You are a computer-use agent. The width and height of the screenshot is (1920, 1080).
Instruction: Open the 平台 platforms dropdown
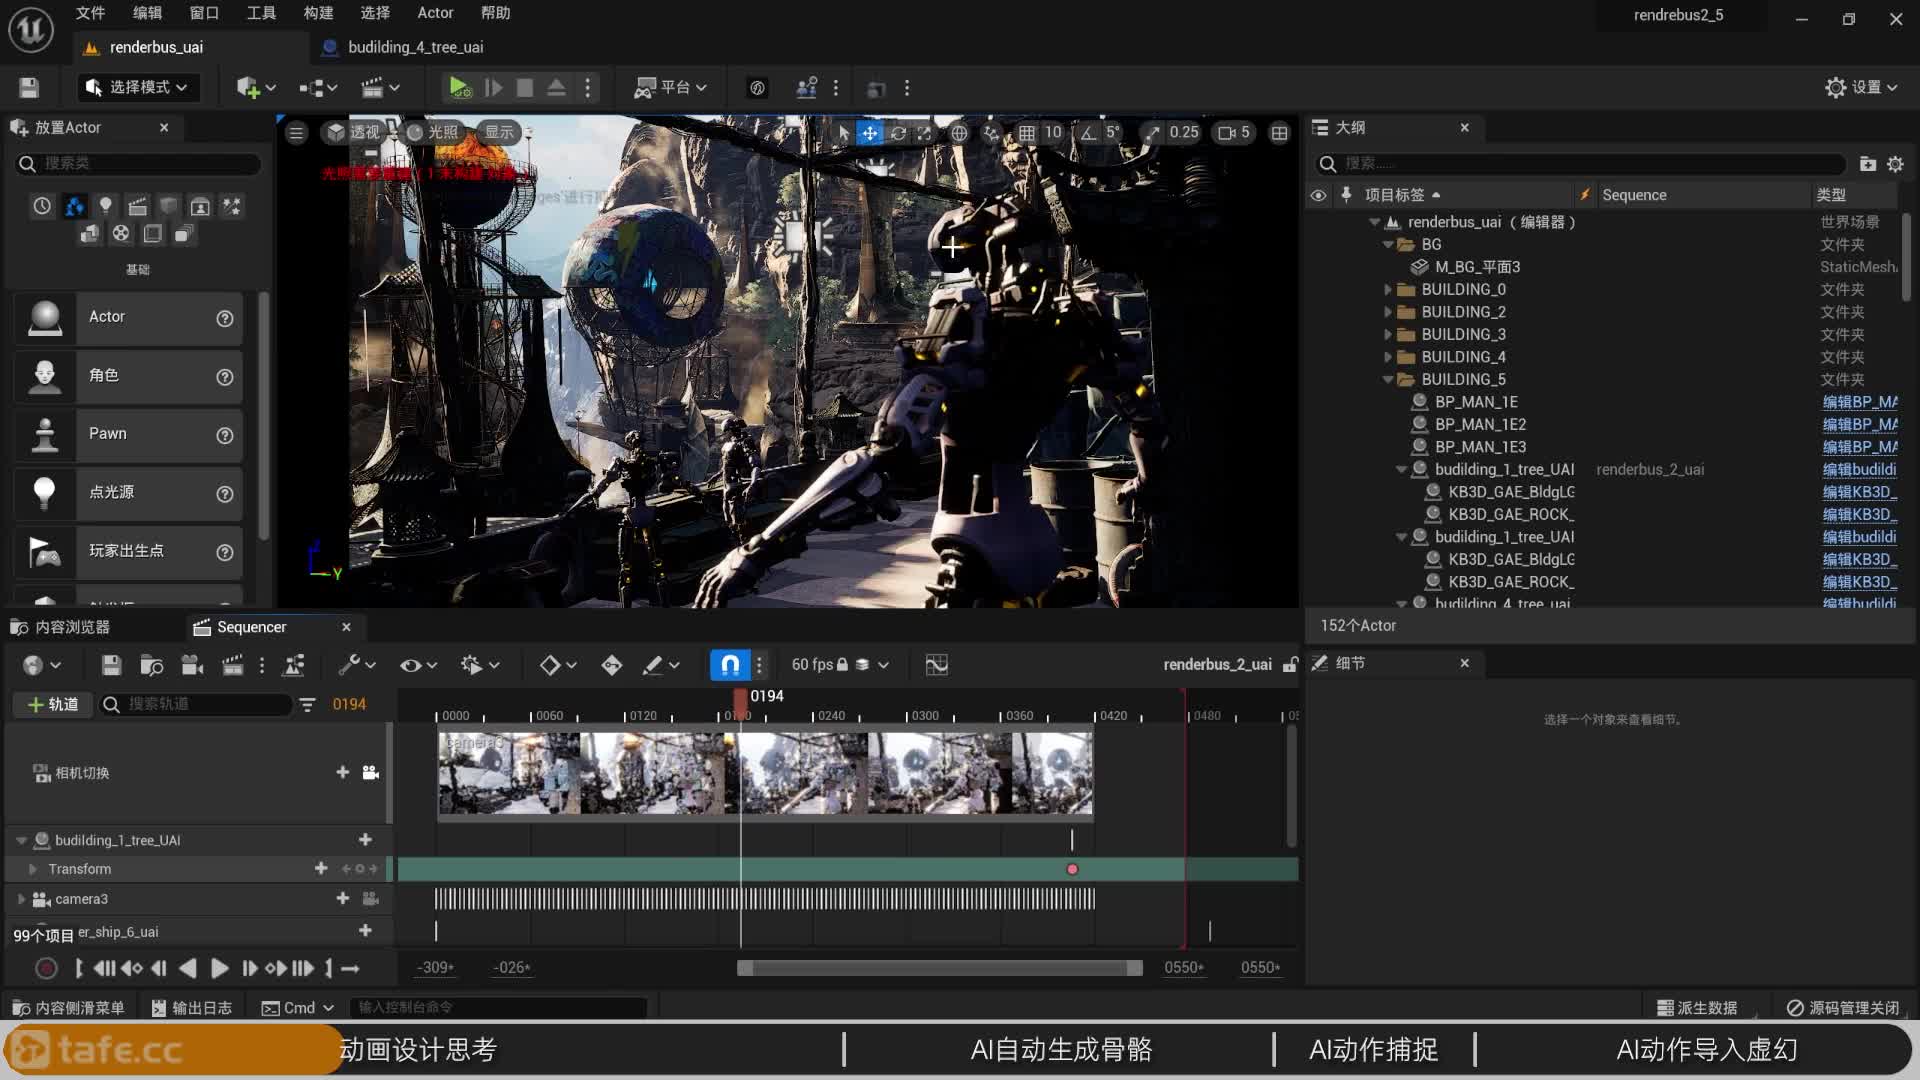pos(671,88)
